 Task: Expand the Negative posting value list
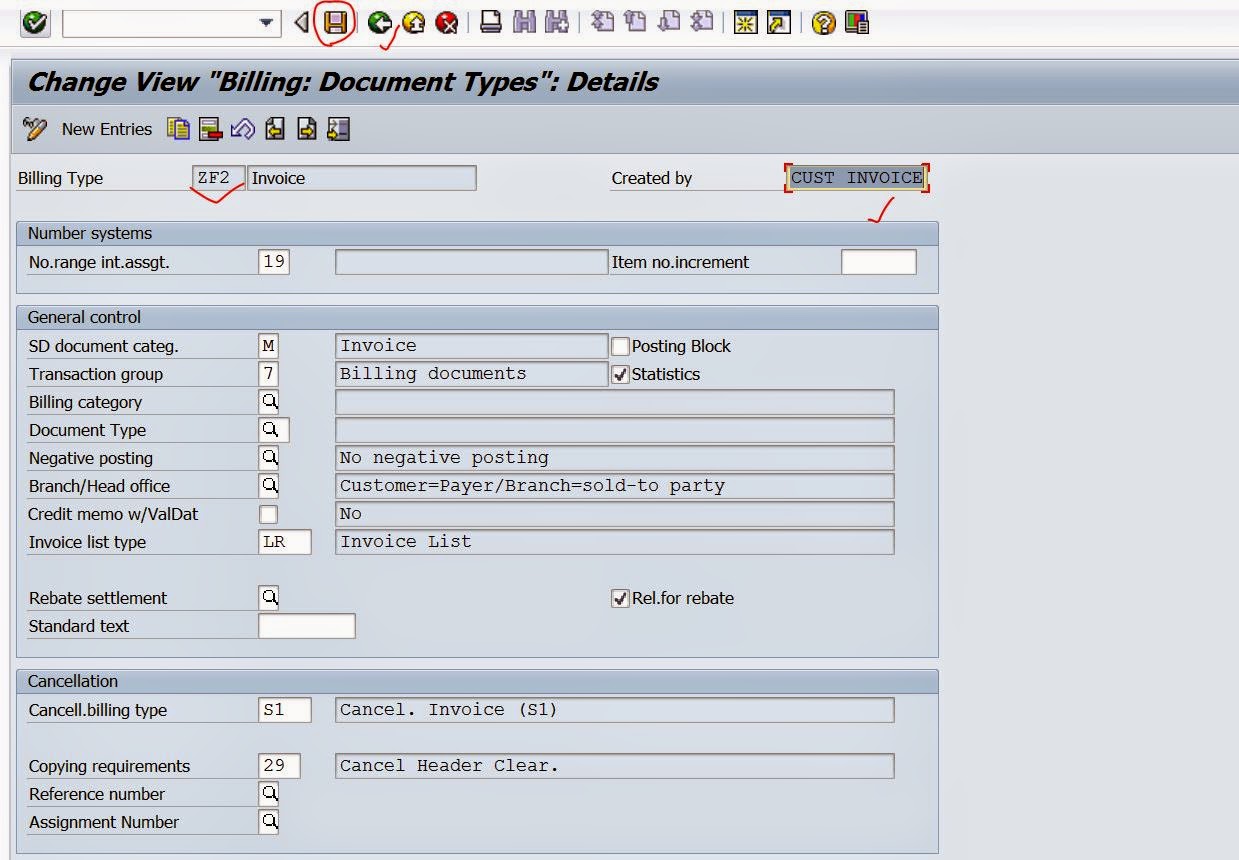pos(269,458)
